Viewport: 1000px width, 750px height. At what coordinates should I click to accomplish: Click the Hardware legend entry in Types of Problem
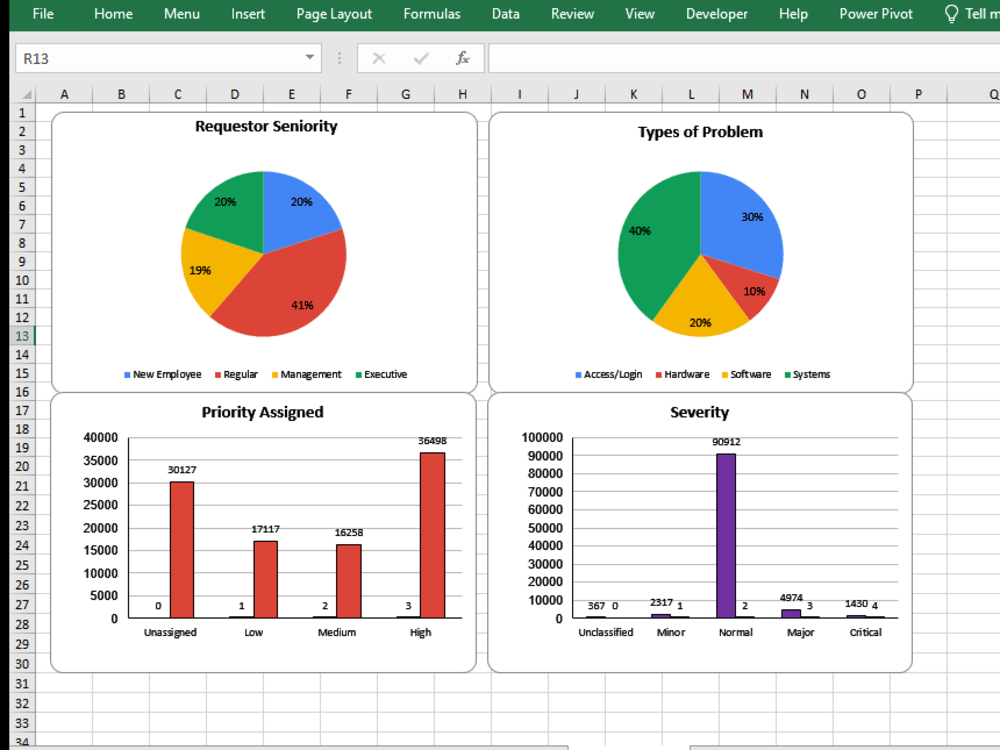(687, 374)
